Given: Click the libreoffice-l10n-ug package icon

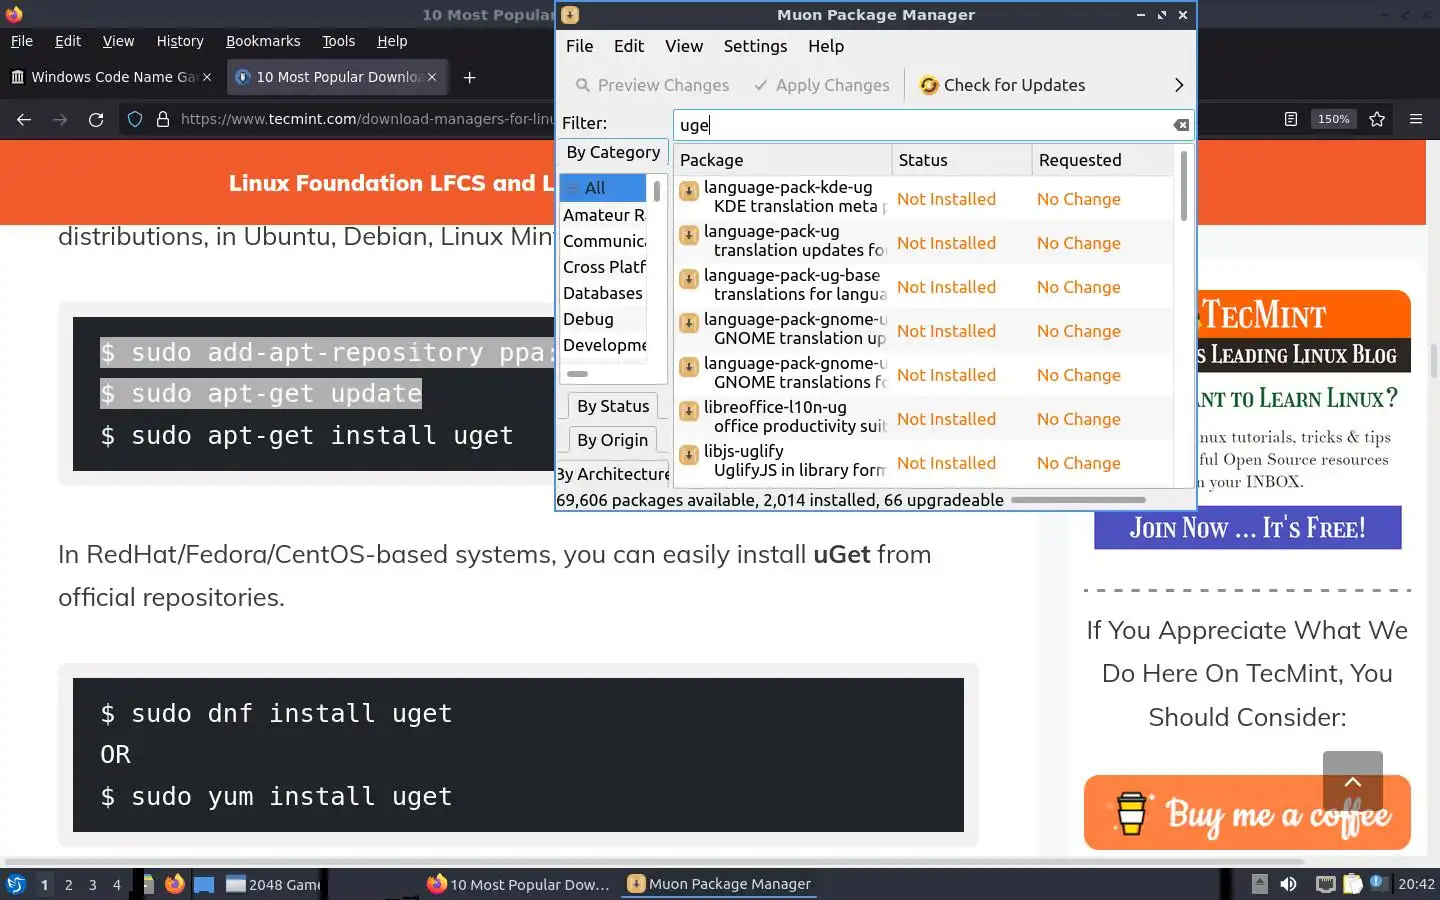Looking at the screenshot, I should [689, 411].
